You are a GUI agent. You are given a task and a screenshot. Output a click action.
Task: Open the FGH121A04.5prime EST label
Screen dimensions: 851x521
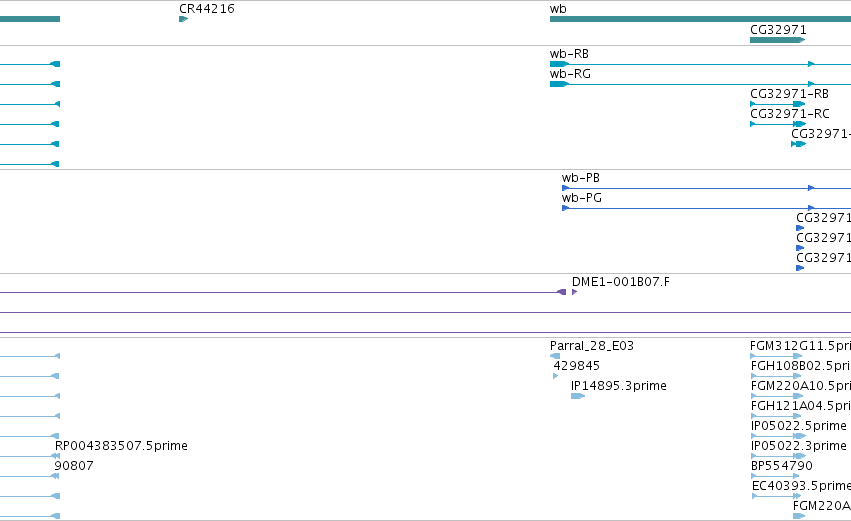pos(801,406)
